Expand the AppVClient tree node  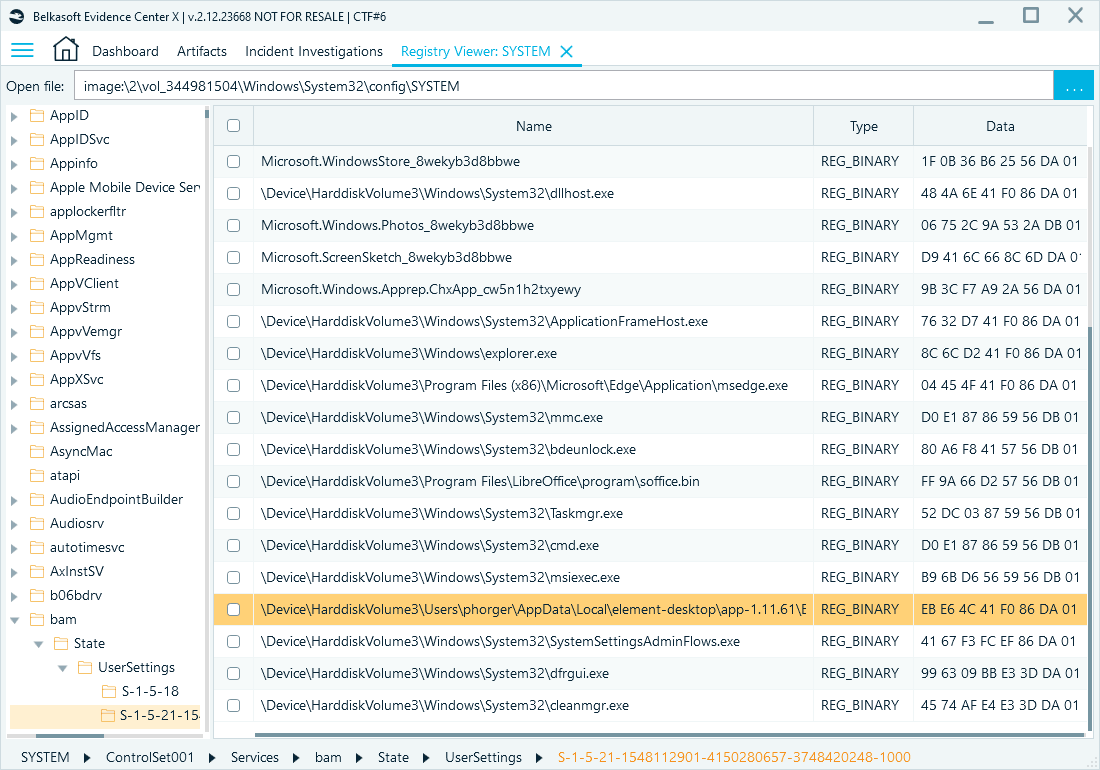14,284
